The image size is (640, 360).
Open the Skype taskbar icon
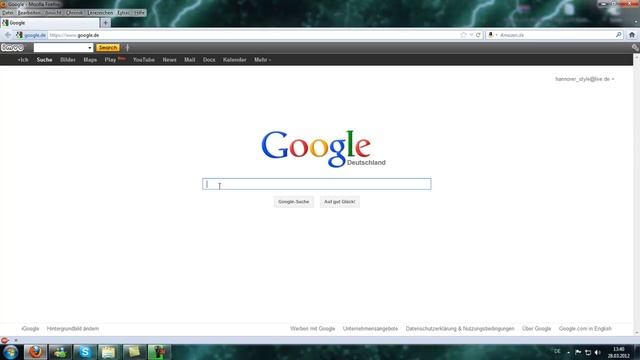(x=85, y=352)
